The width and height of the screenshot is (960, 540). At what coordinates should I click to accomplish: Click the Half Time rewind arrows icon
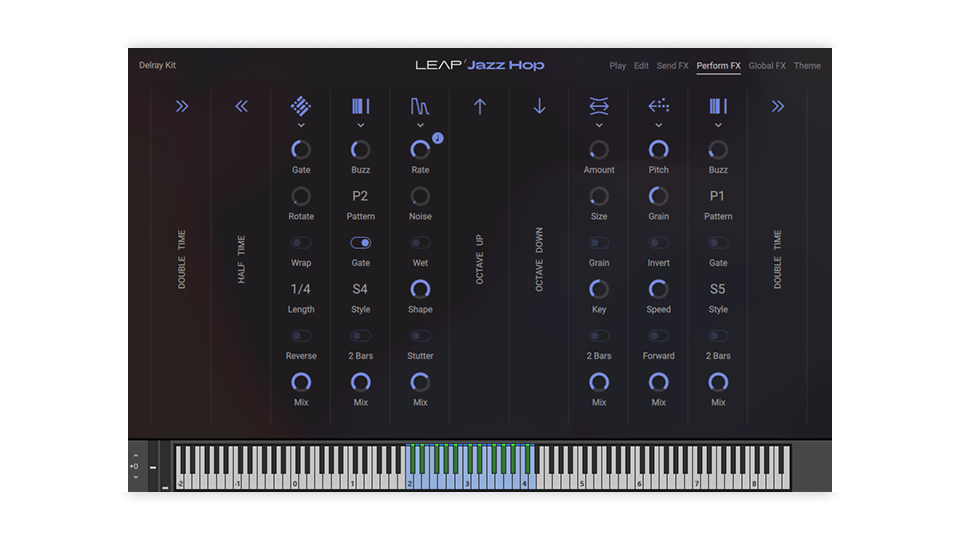pos(241,106)
